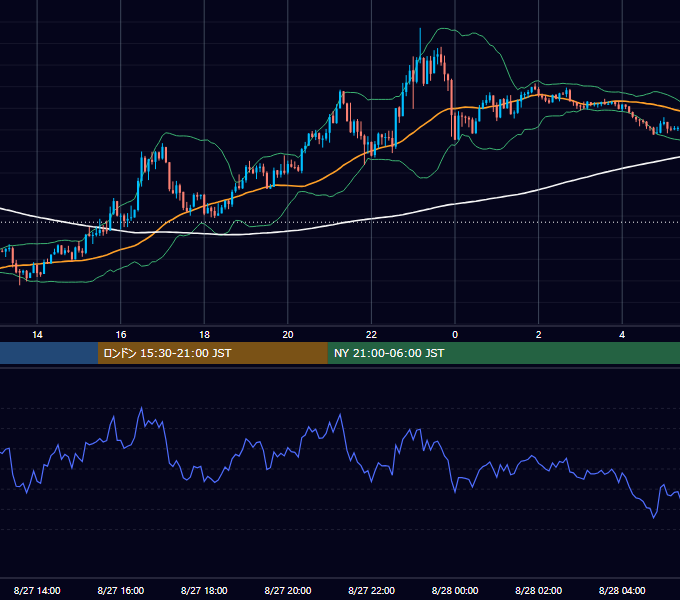Viewport: 680px width, 600px height.
Task: Click the 8/27 22:00 date label
Action: click(x=371, y=590)
